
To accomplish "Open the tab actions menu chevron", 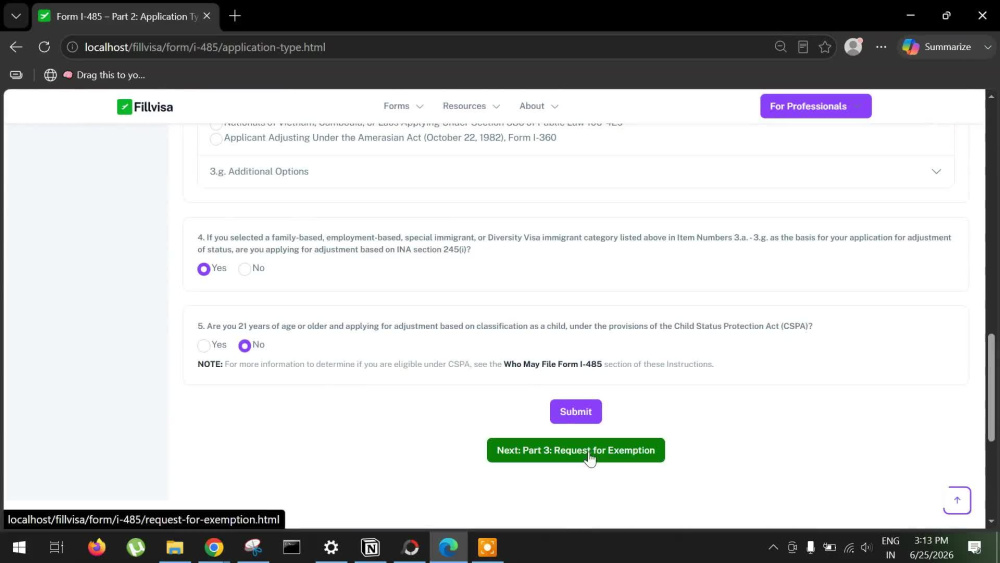I will pyautogui.click(x=16, y=16).
